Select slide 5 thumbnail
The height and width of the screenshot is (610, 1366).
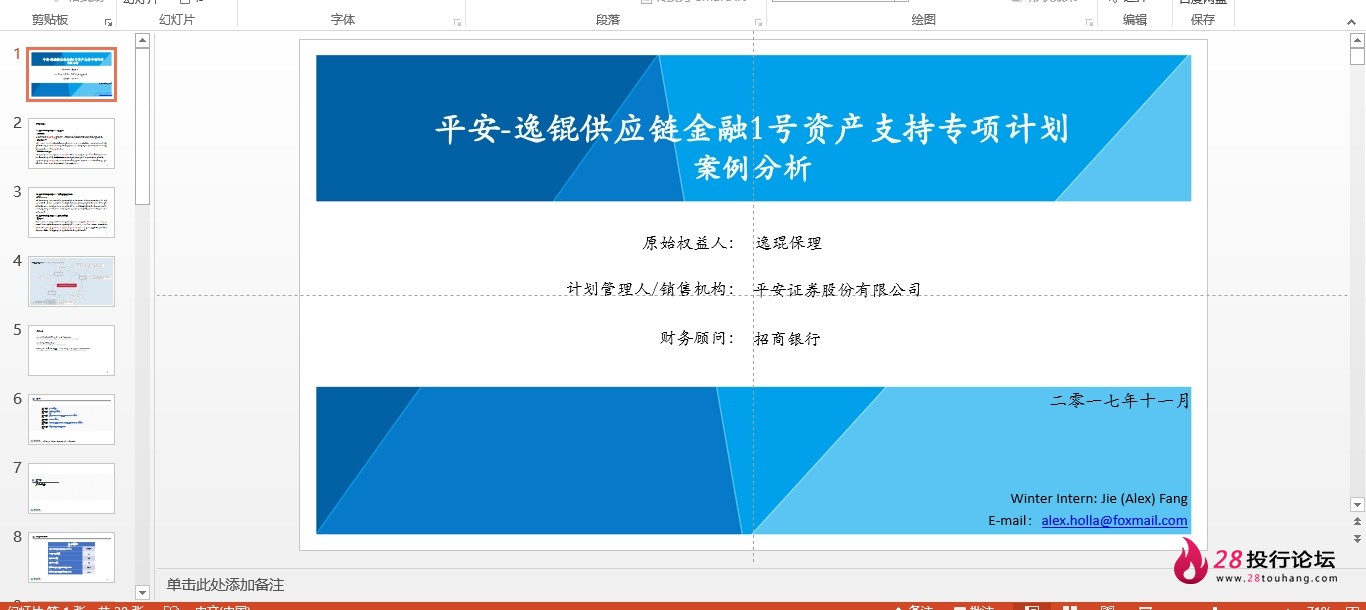click(71, 350)
